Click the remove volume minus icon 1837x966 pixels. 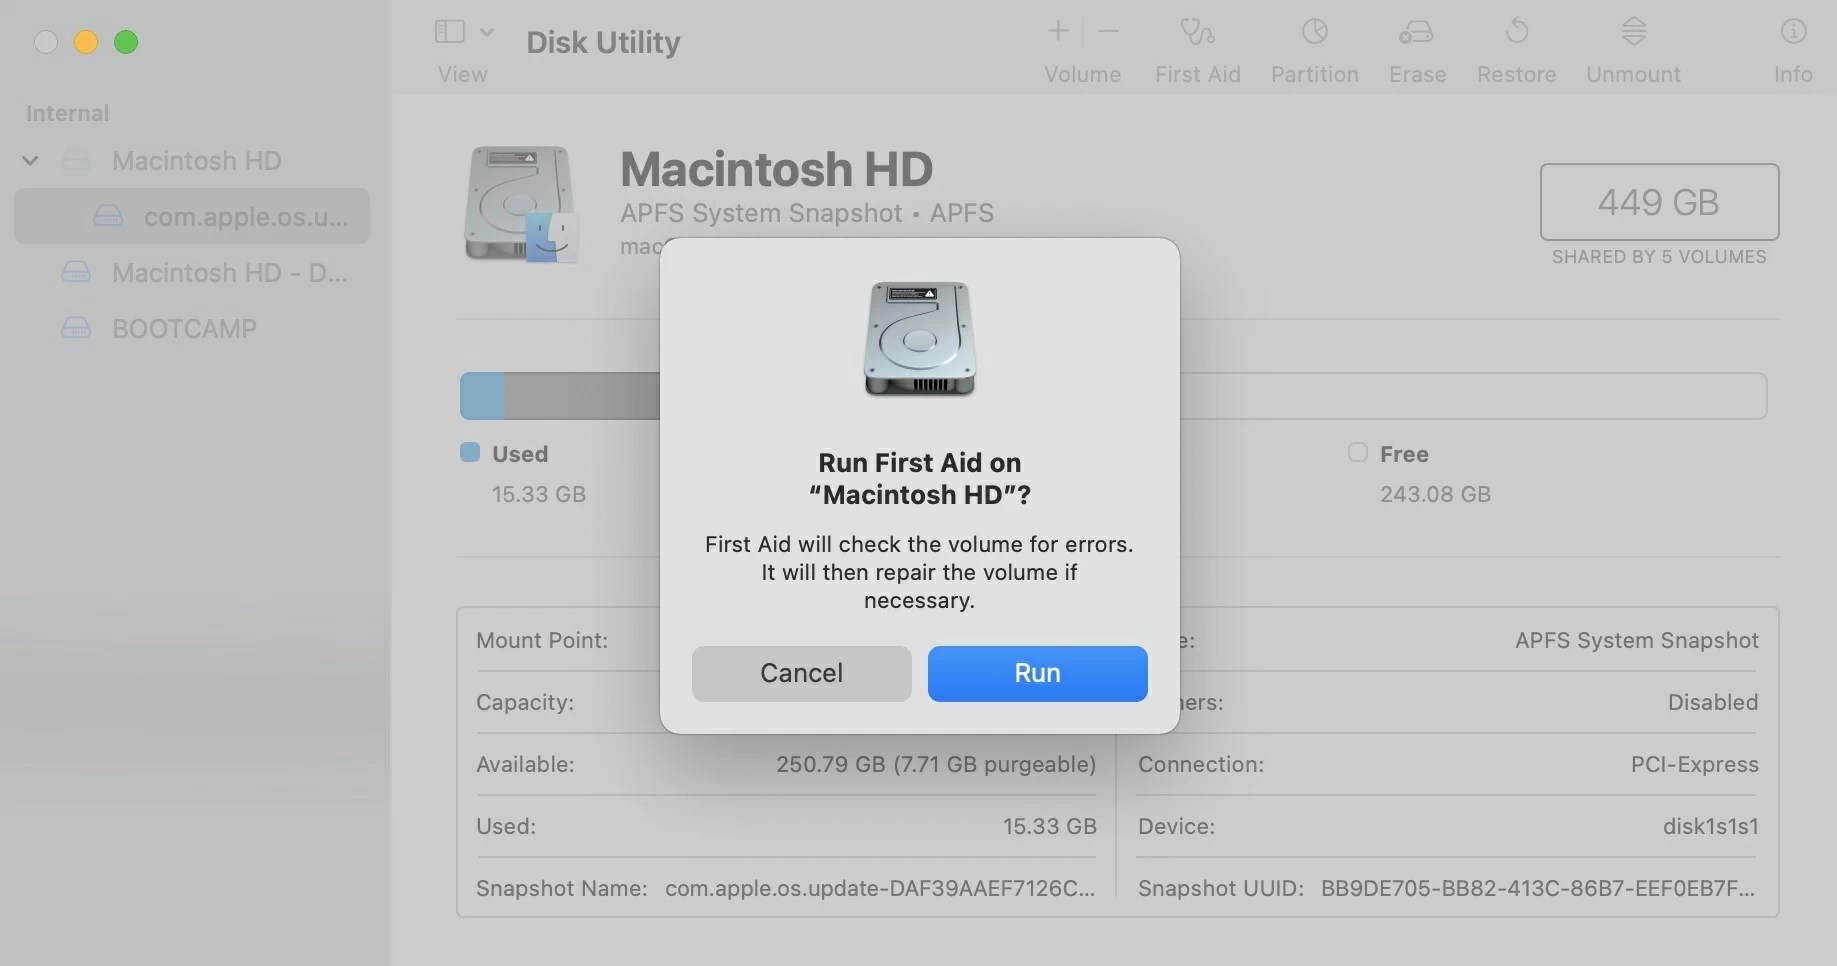[x=1108, y=31]
